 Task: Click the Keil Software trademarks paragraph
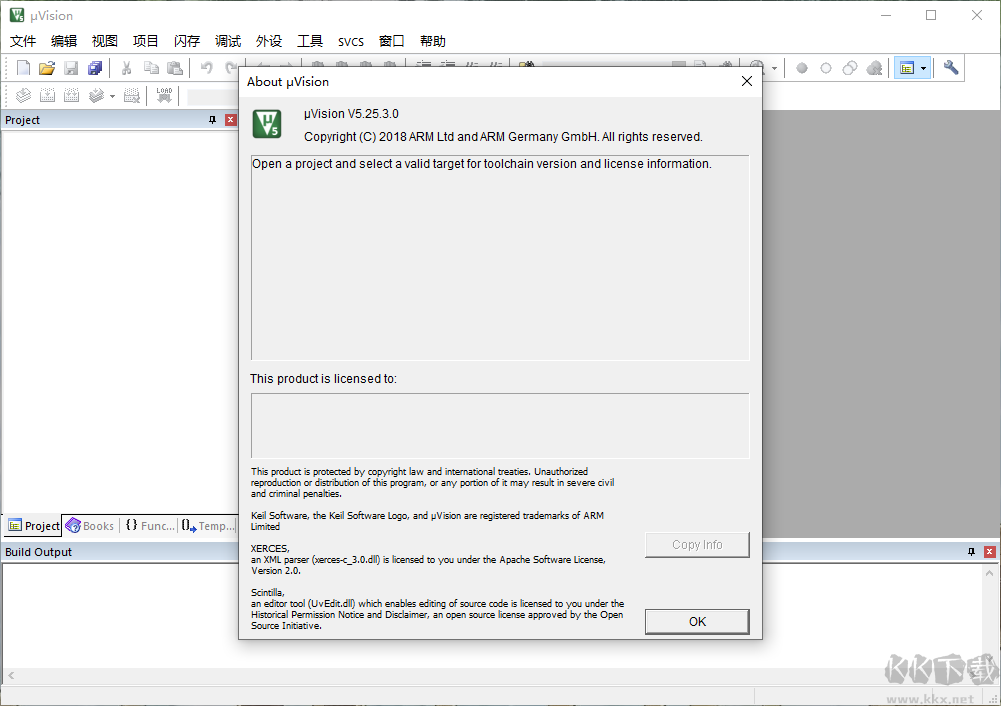pyautogui.click(x=427, y=521)
